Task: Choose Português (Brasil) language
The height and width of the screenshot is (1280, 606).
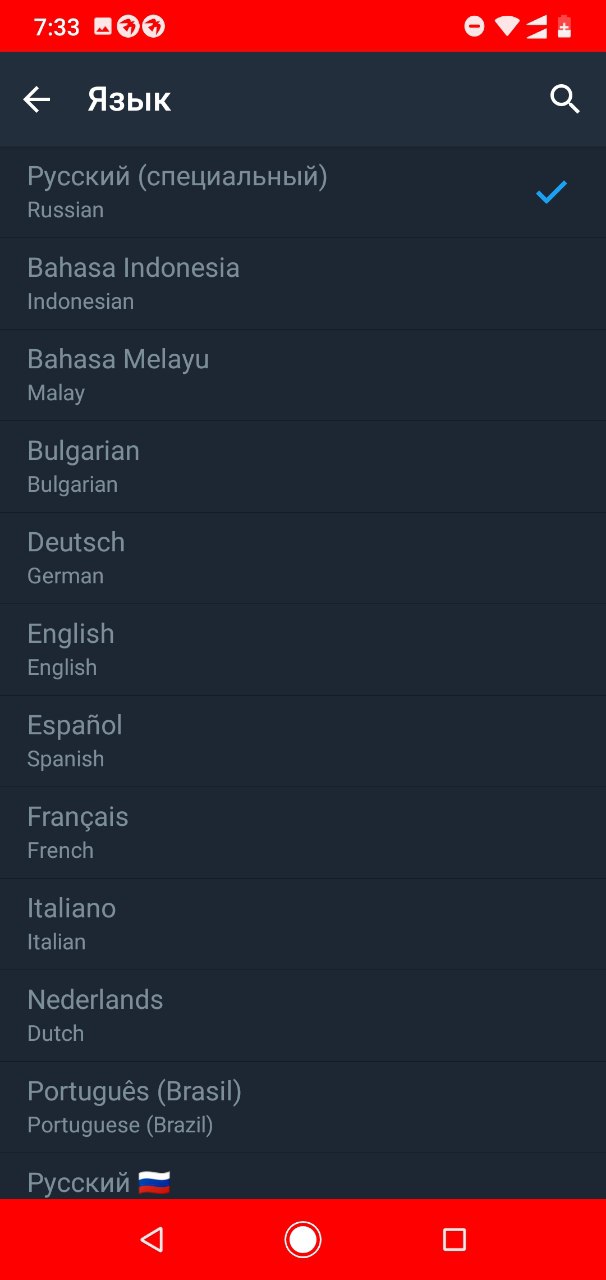Action: 303,1107
